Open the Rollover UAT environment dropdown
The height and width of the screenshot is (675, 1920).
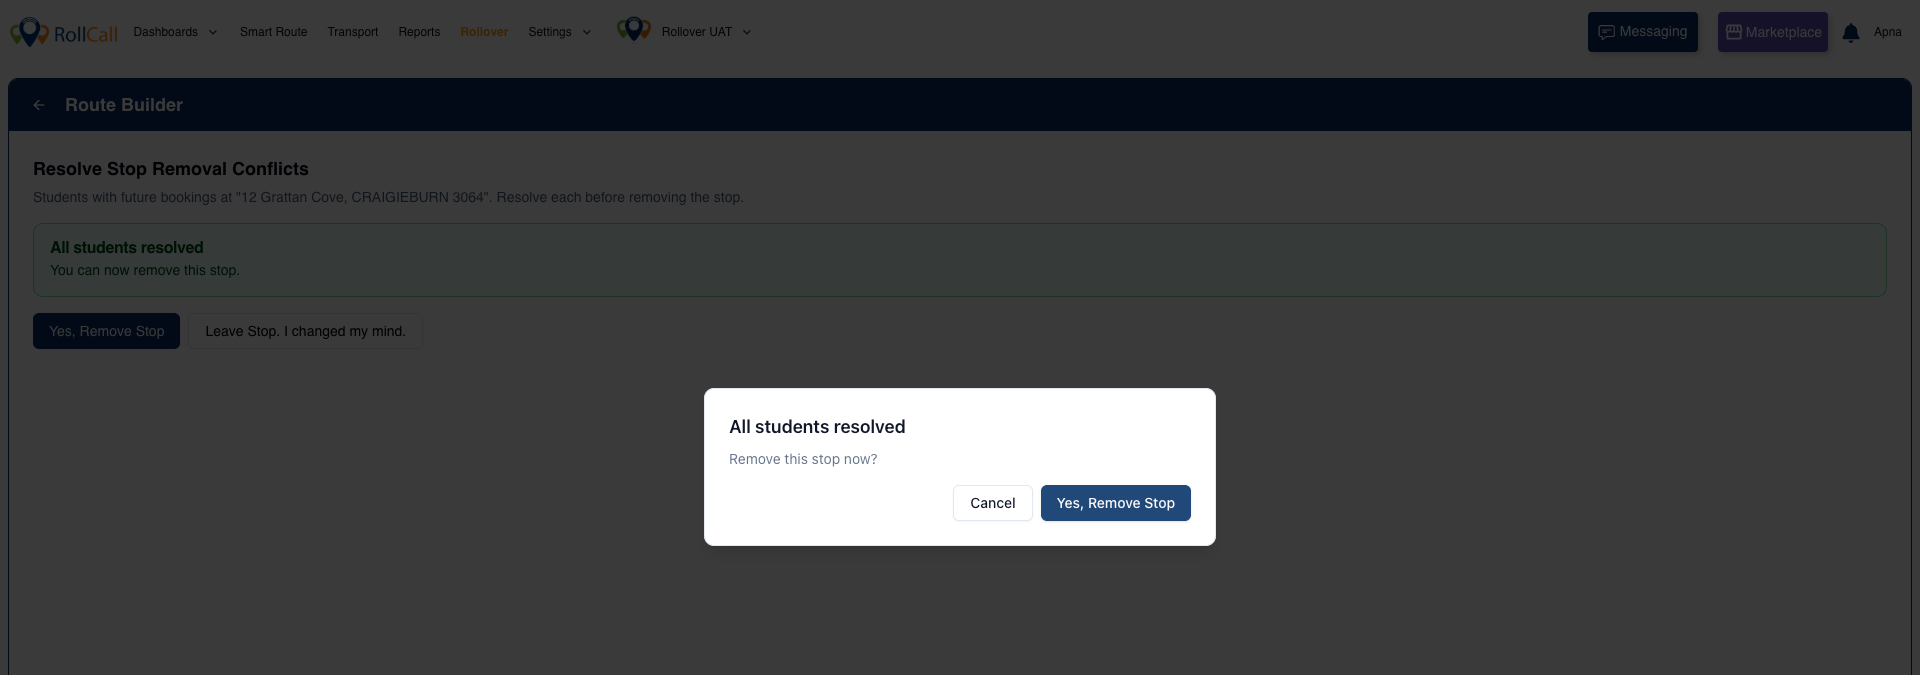tap(706, 32)
